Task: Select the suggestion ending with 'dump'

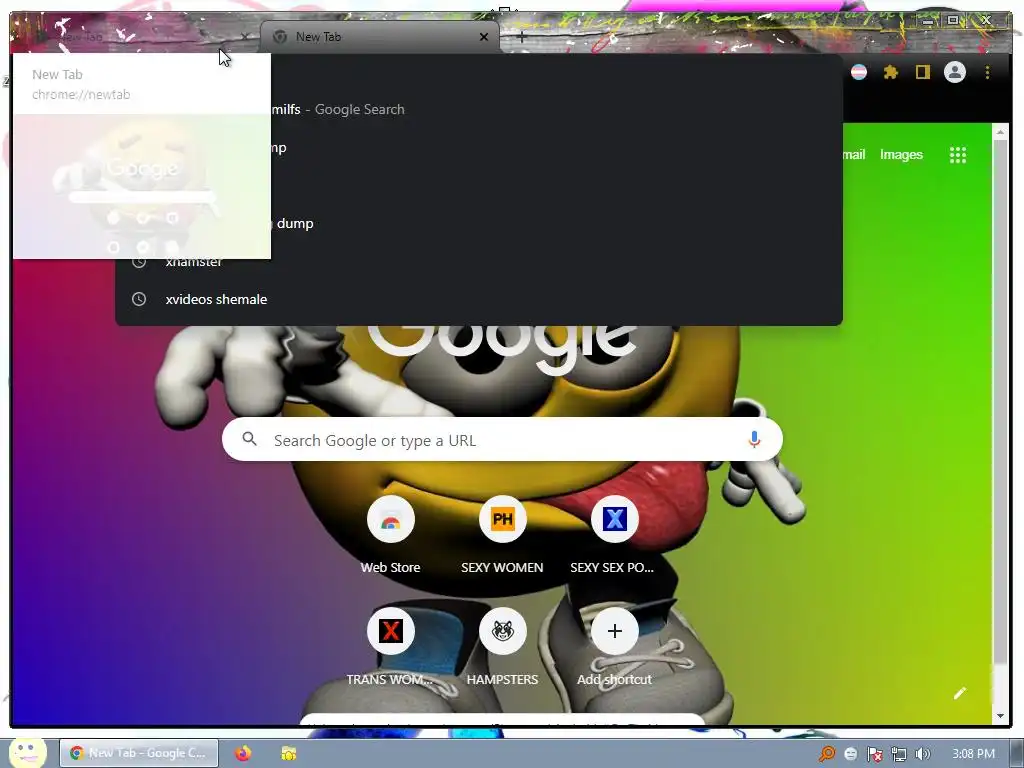Action: [x=479, y=223]
